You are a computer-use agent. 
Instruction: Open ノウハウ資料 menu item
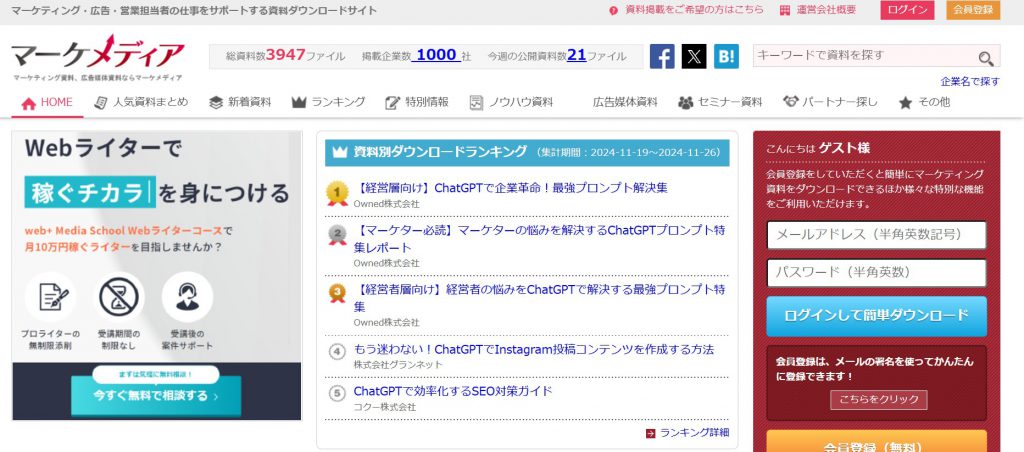click(511, 103)
